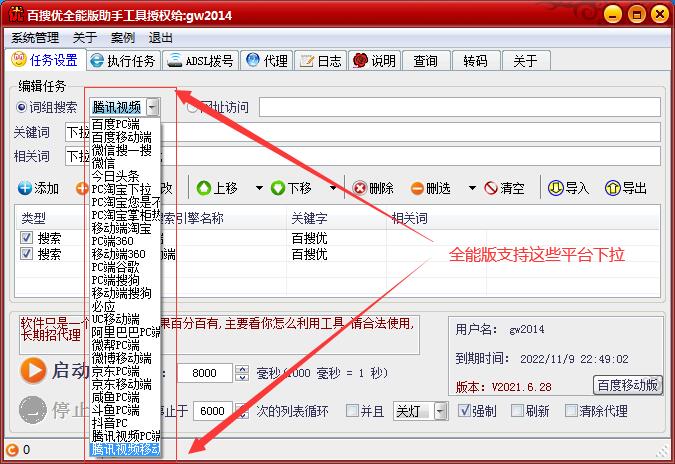
Task: Click the 退出 menu item
Action: [x=161, y=38]
